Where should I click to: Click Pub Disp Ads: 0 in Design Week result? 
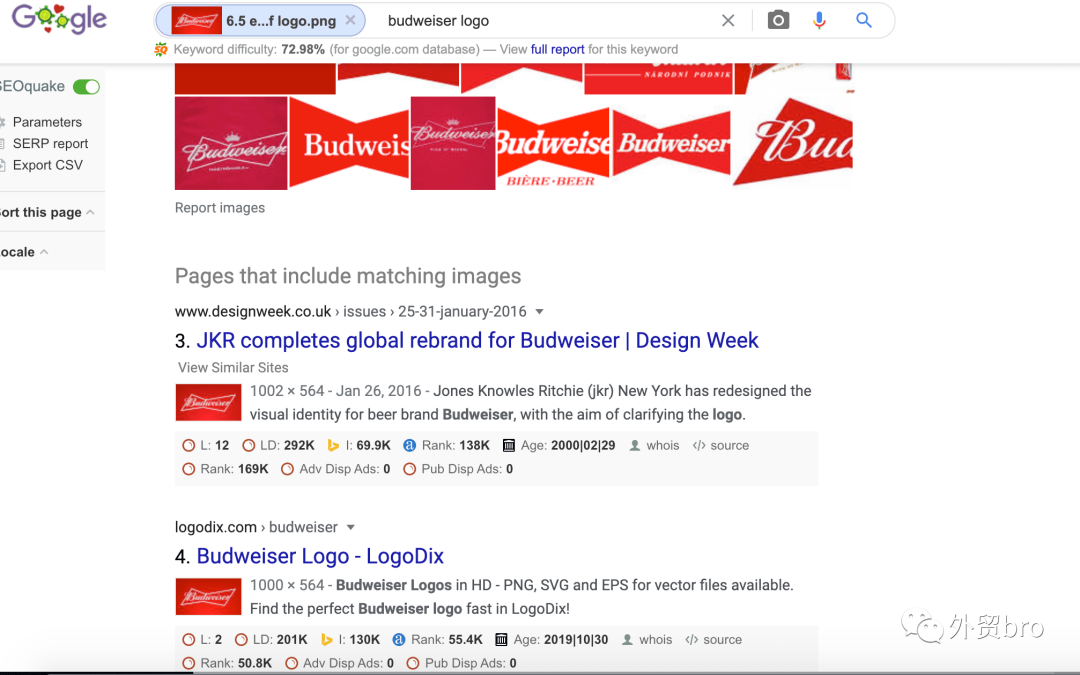pyautogui.click(x=458, y=468)
